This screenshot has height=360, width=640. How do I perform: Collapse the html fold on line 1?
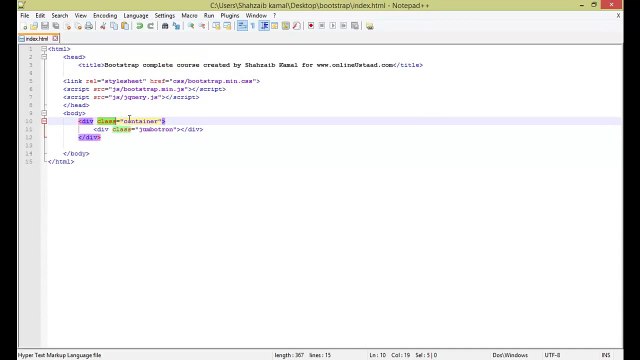coord(44,49)
